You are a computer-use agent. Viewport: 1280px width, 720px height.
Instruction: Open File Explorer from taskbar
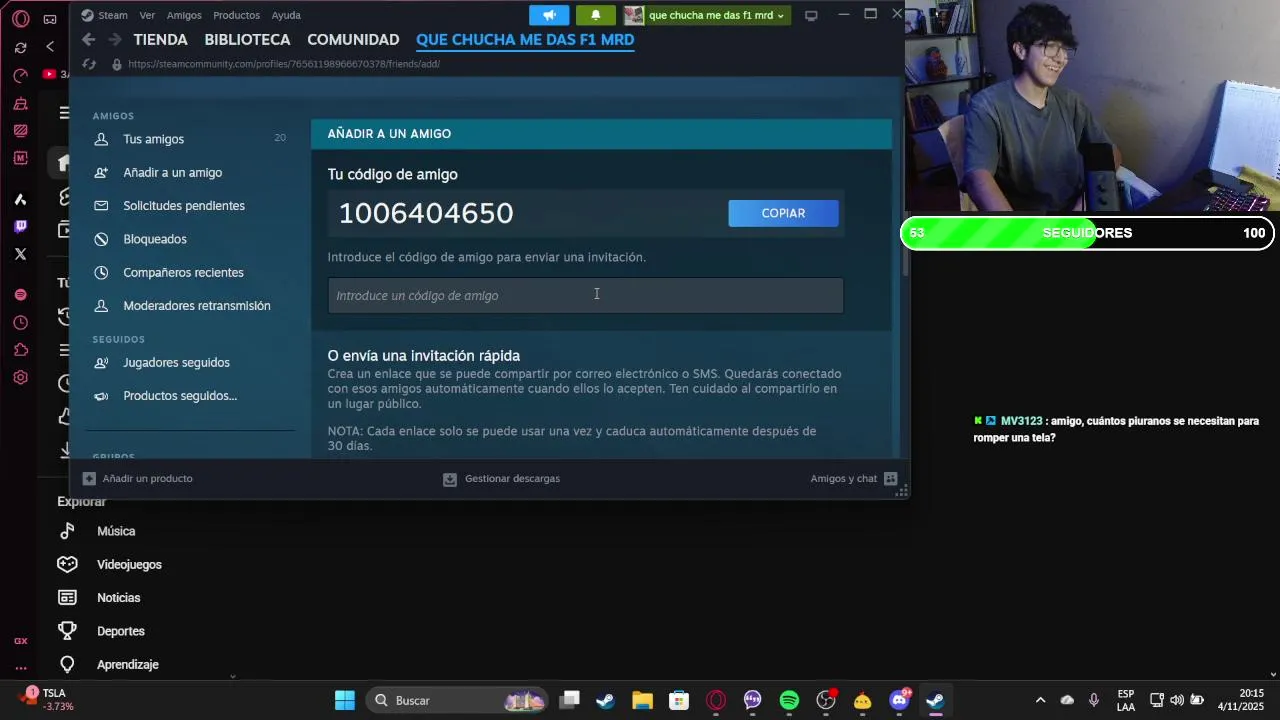(x=641, y=700)
